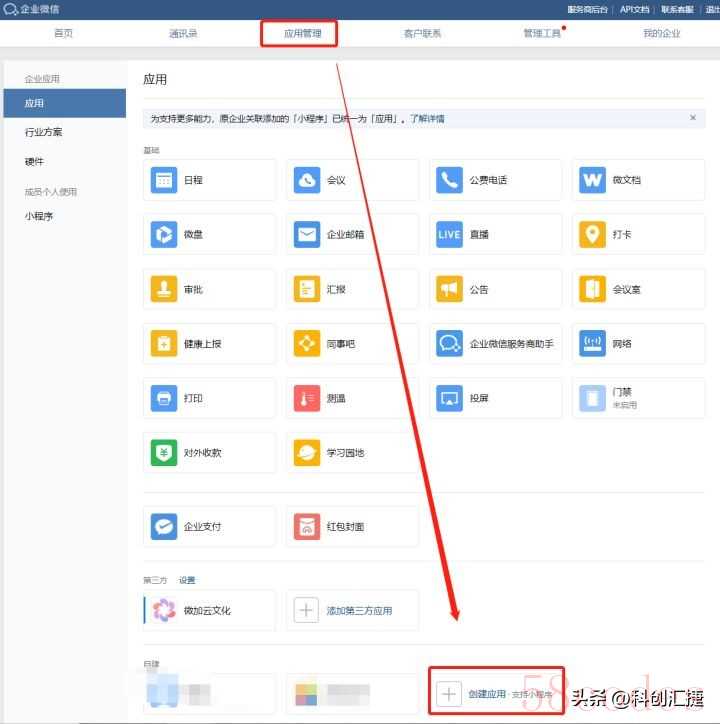Open the 微盘 drive app icon
This screenshot has height=724, width=720.
tap(163, 235)
